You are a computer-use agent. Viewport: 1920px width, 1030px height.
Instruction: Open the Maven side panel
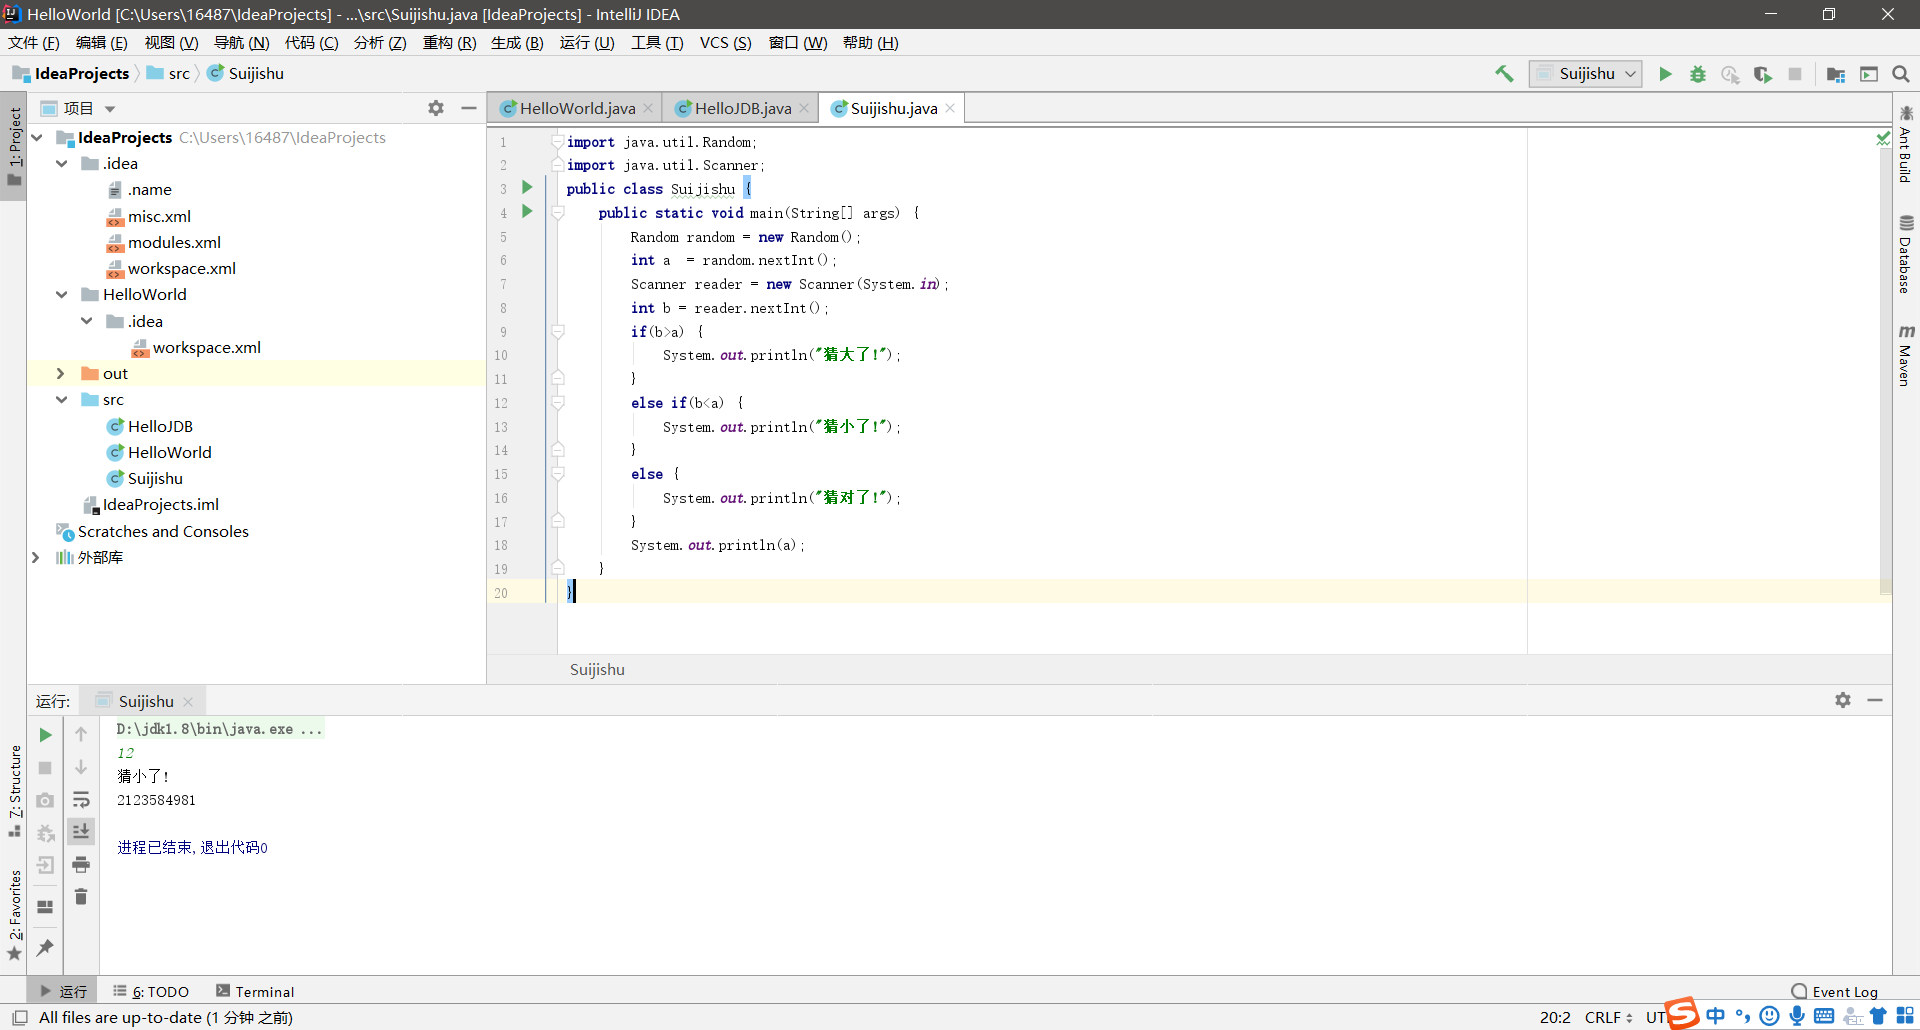point(1906,355)
